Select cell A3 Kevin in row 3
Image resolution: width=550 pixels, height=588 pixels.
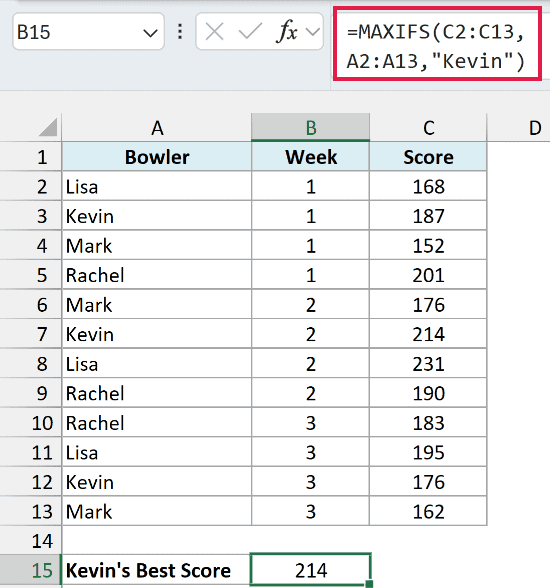(x=157, y=216)
